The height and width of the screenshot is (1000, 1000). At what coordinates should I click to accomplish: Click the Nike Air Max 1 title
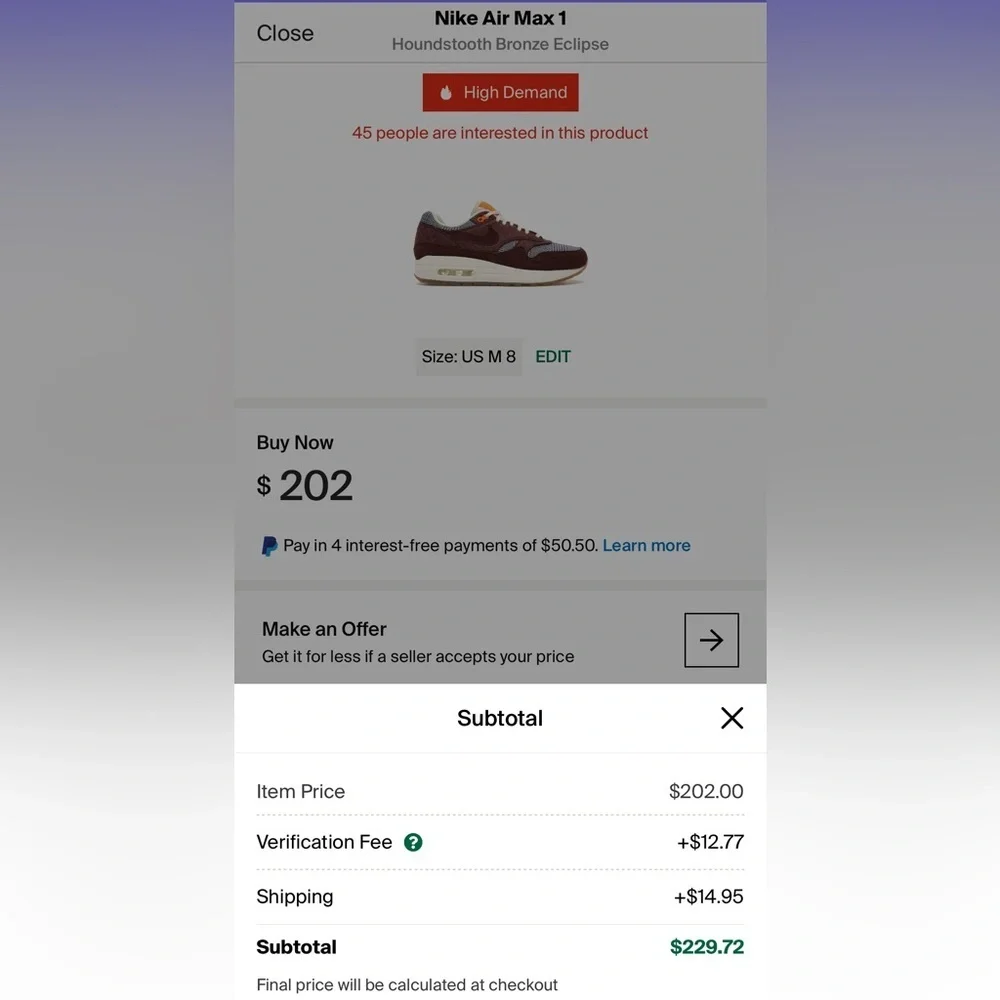pyautogui.click(x=500, y=18)
